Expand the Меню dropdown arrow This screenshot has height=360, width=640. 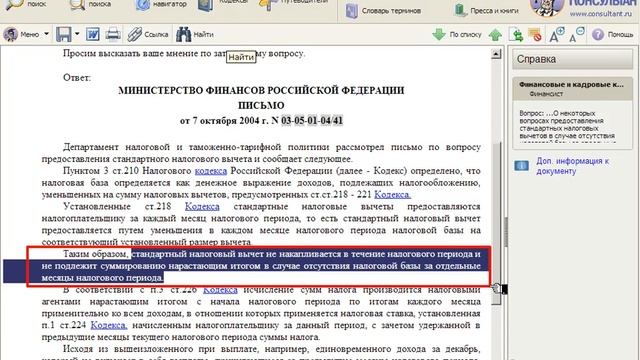(46, 35)
